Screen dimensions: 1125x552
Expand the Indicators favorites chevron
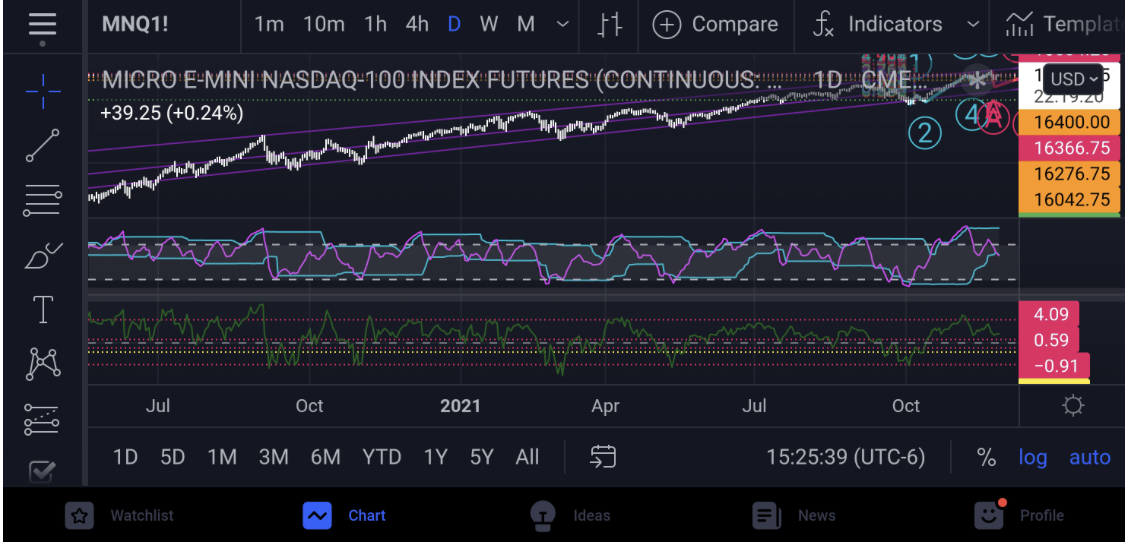pos(973,25)
